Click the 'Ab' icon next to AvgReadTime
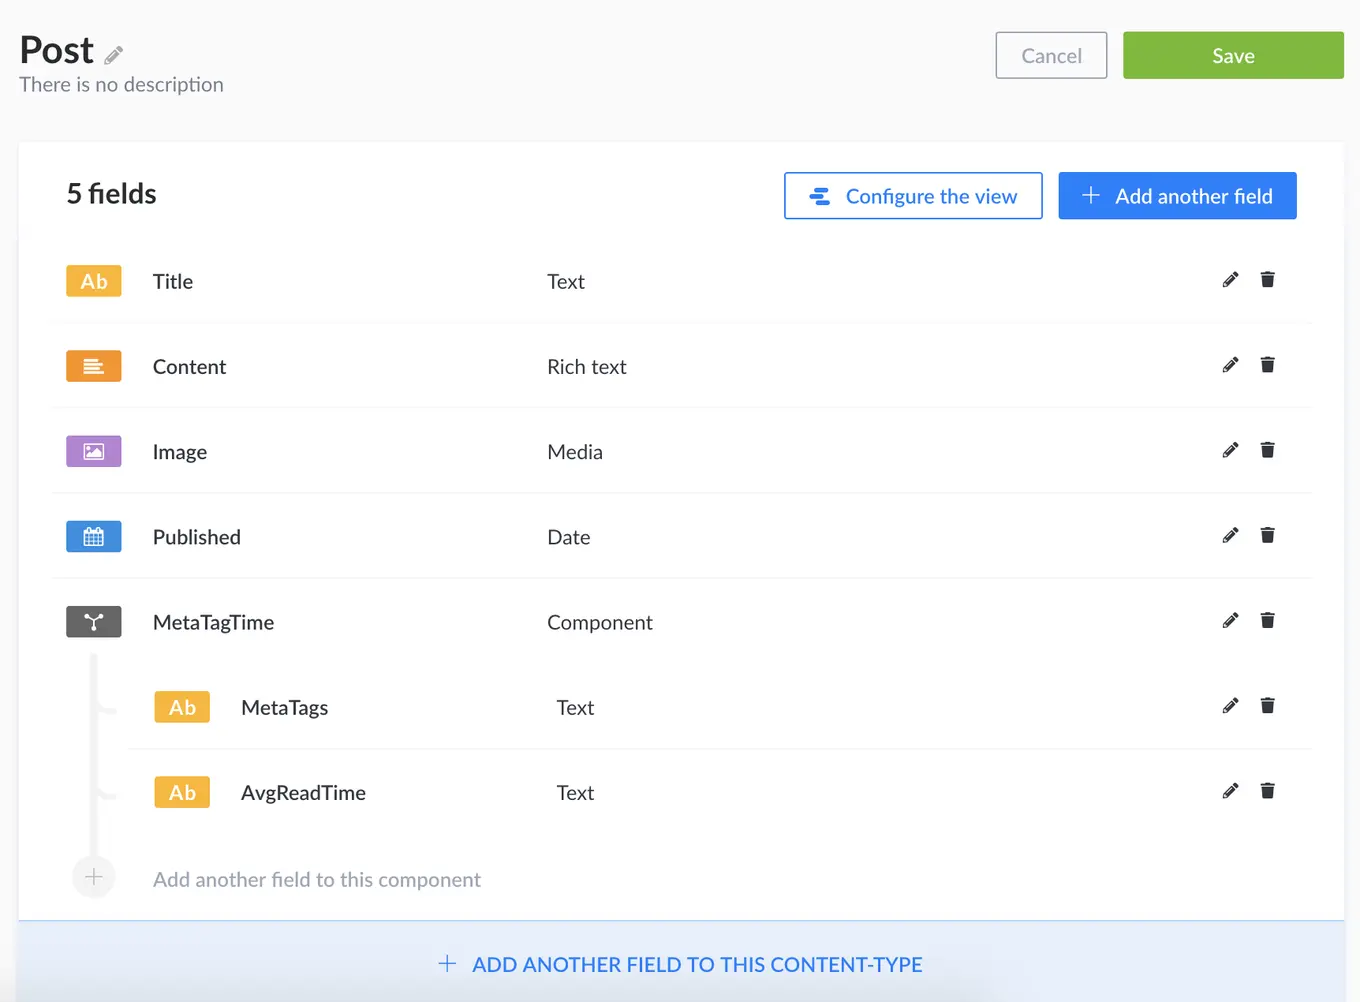Image resolution: width=1360 pixels, height=1002 pixels. (182, 792)
